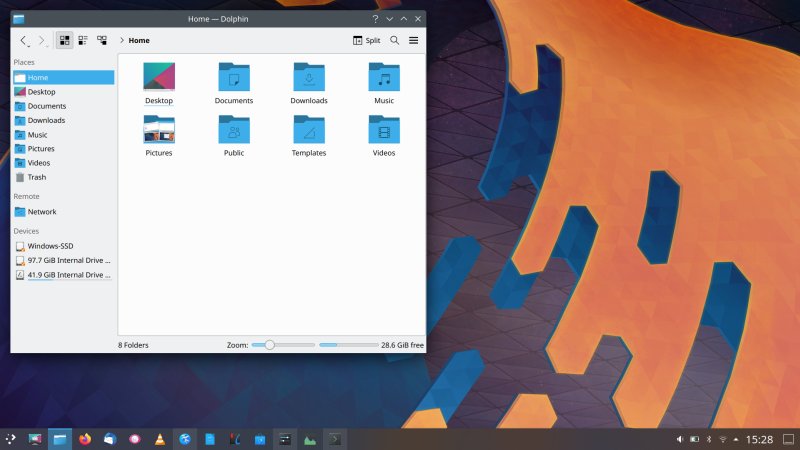Go back with the Back arrow in Dolphin

(x=23, y=40)
